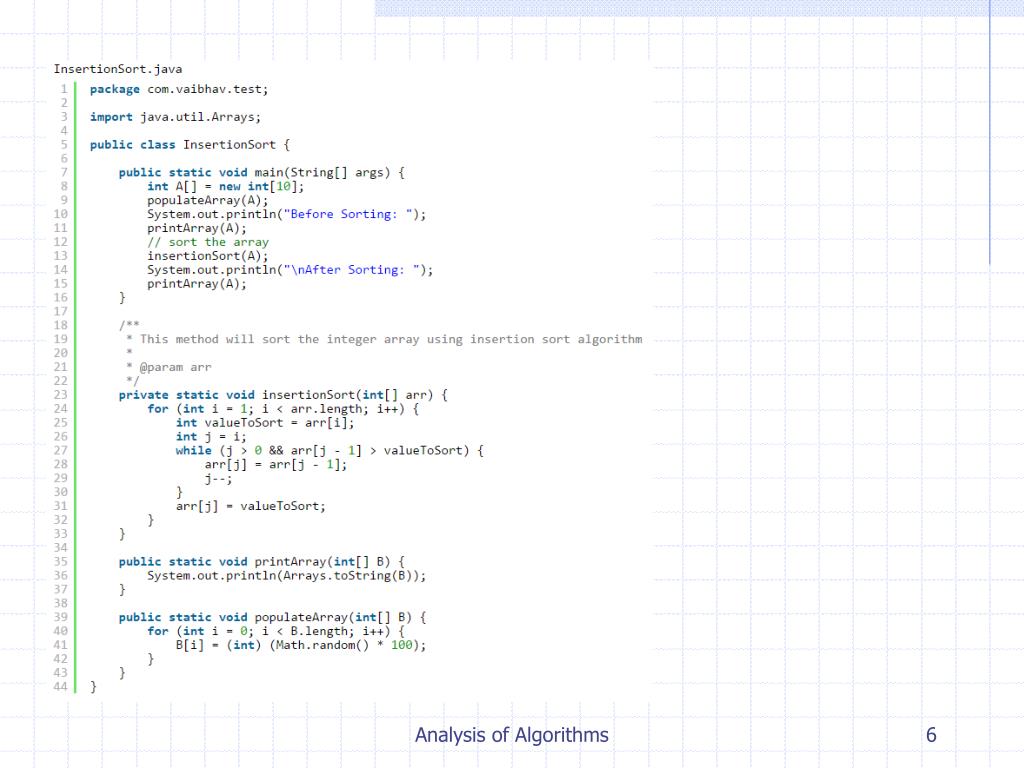Click the 'j--;' statement
The width and height of the screenshot is (1024, 768).
click(218, 479)
